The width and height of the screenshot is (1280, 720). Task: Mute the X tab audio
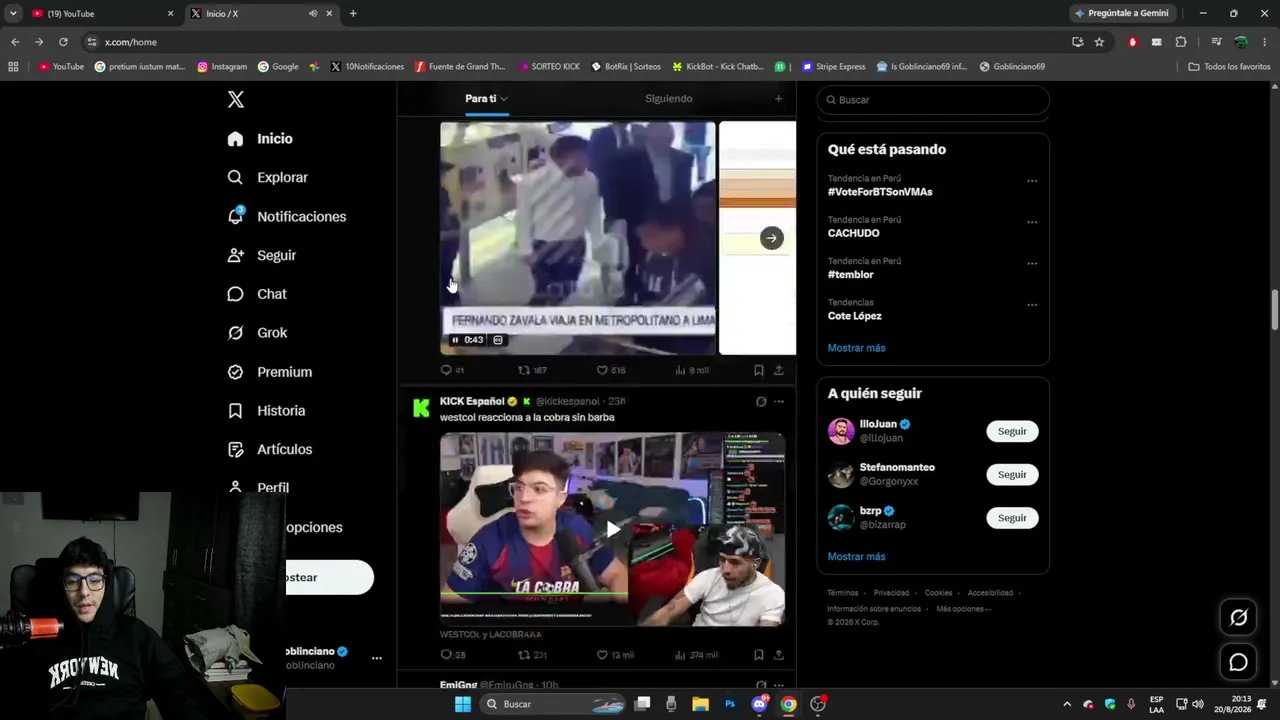coord(313,14)
